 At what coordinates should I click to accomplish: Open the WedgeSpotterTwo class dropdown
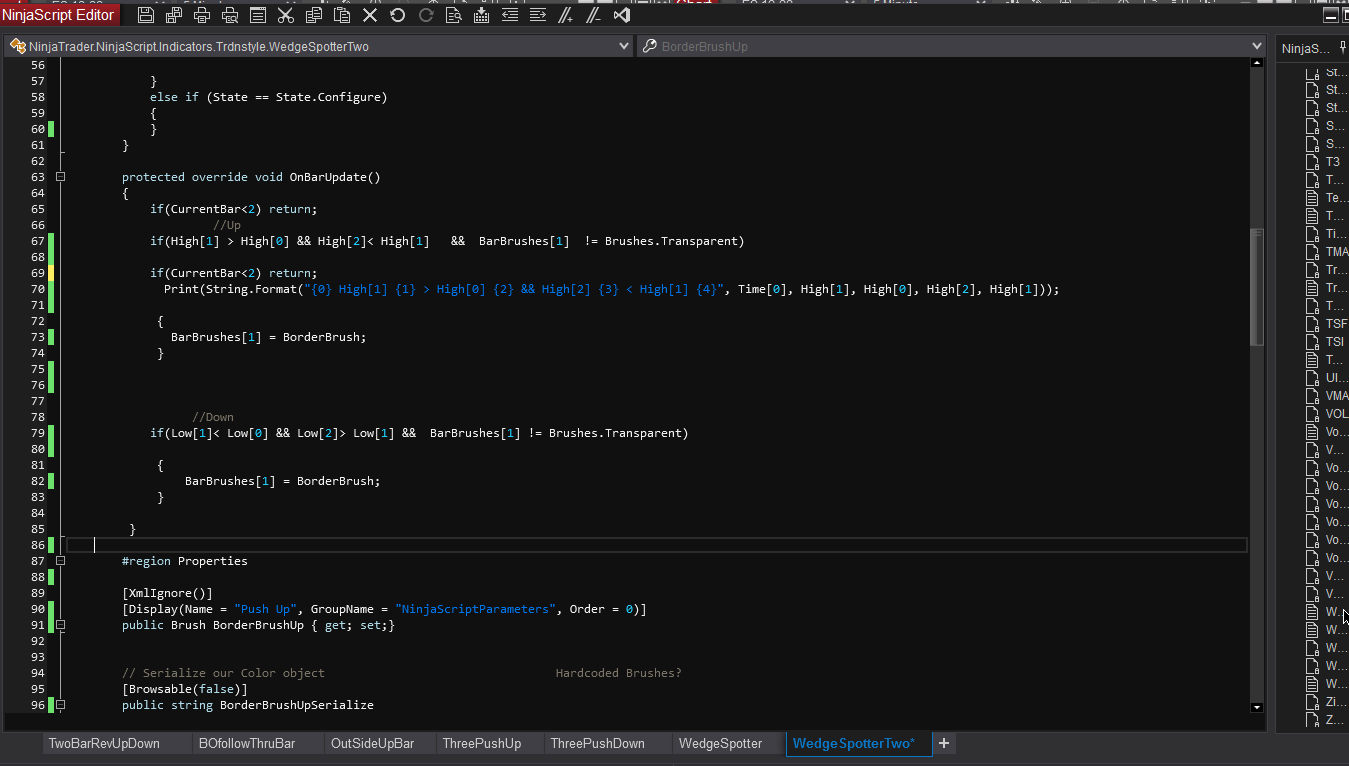pos(623,46)
